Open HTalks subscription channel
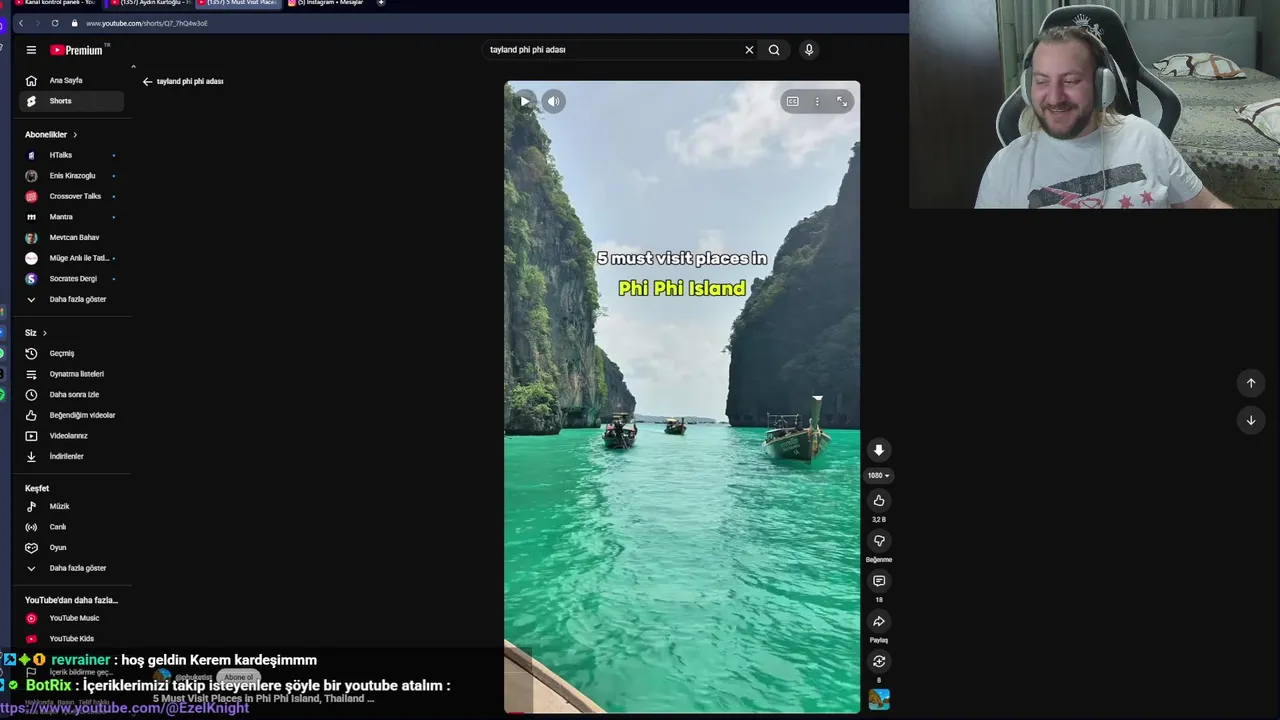 [72, 155]
